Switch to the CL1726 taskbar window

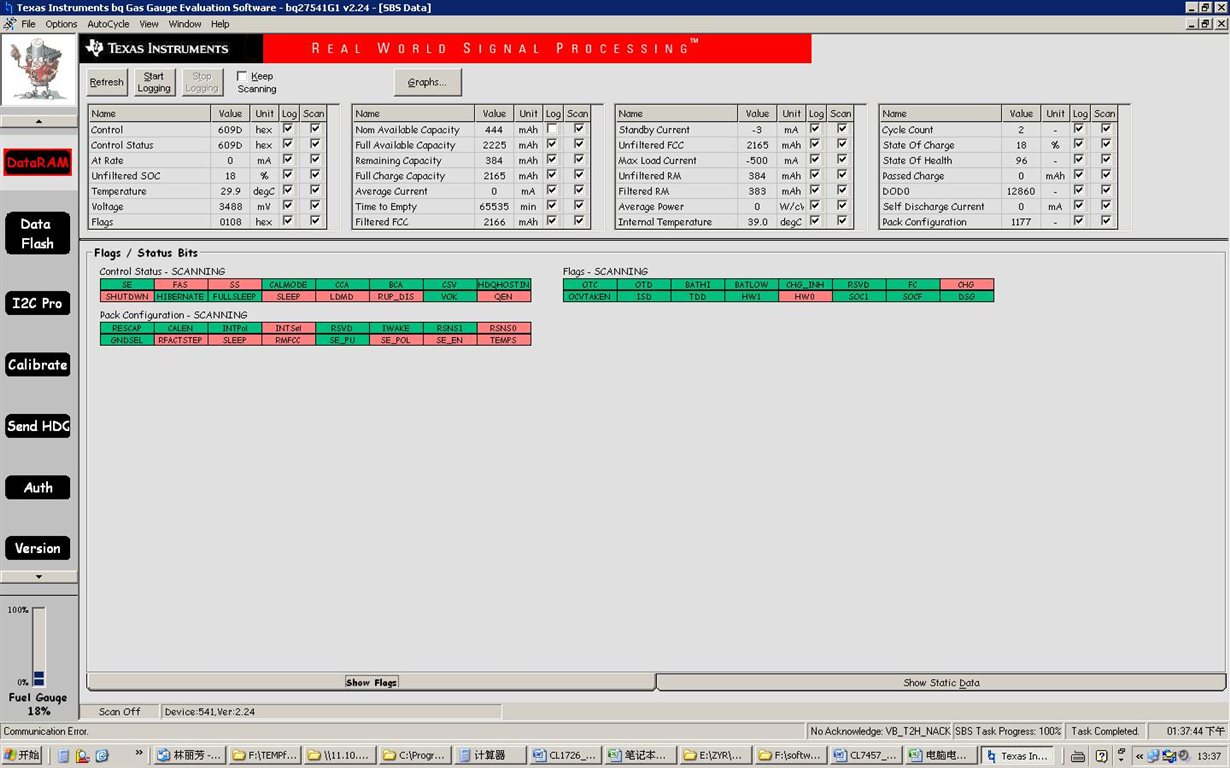pos(564,756)
